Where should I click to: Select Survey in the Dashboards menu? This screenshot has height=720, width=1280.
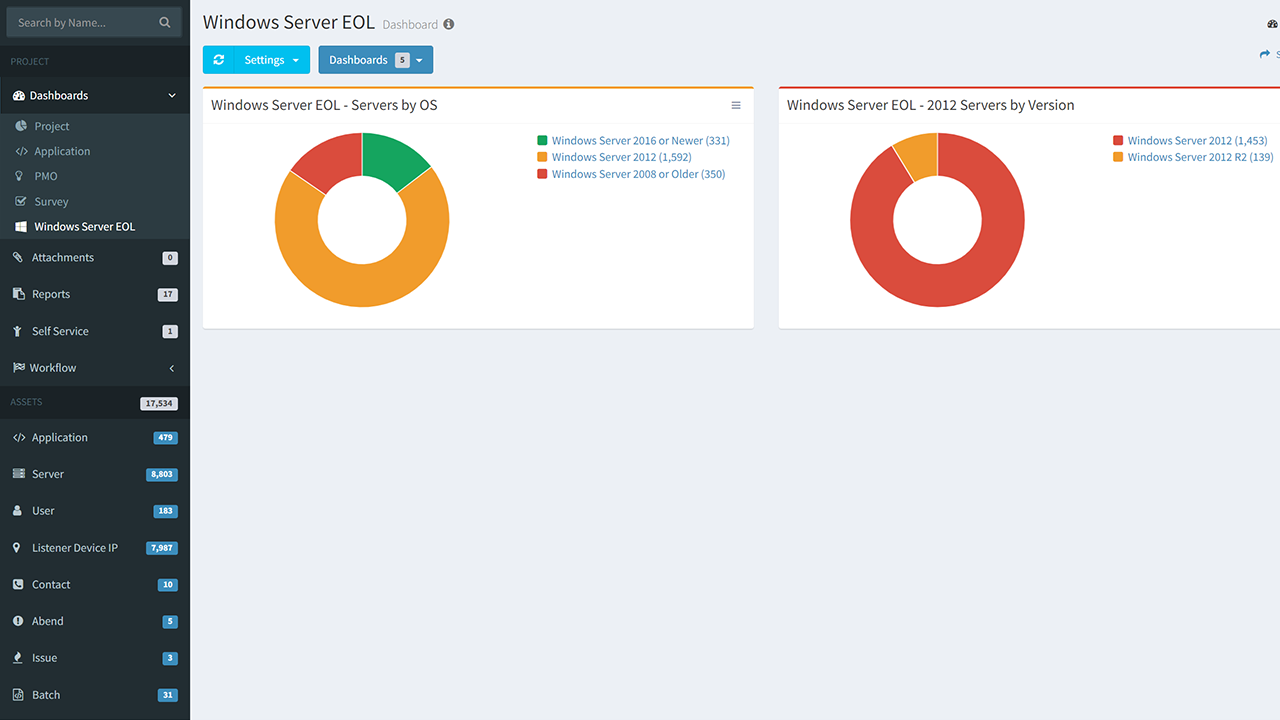[51, 201]
